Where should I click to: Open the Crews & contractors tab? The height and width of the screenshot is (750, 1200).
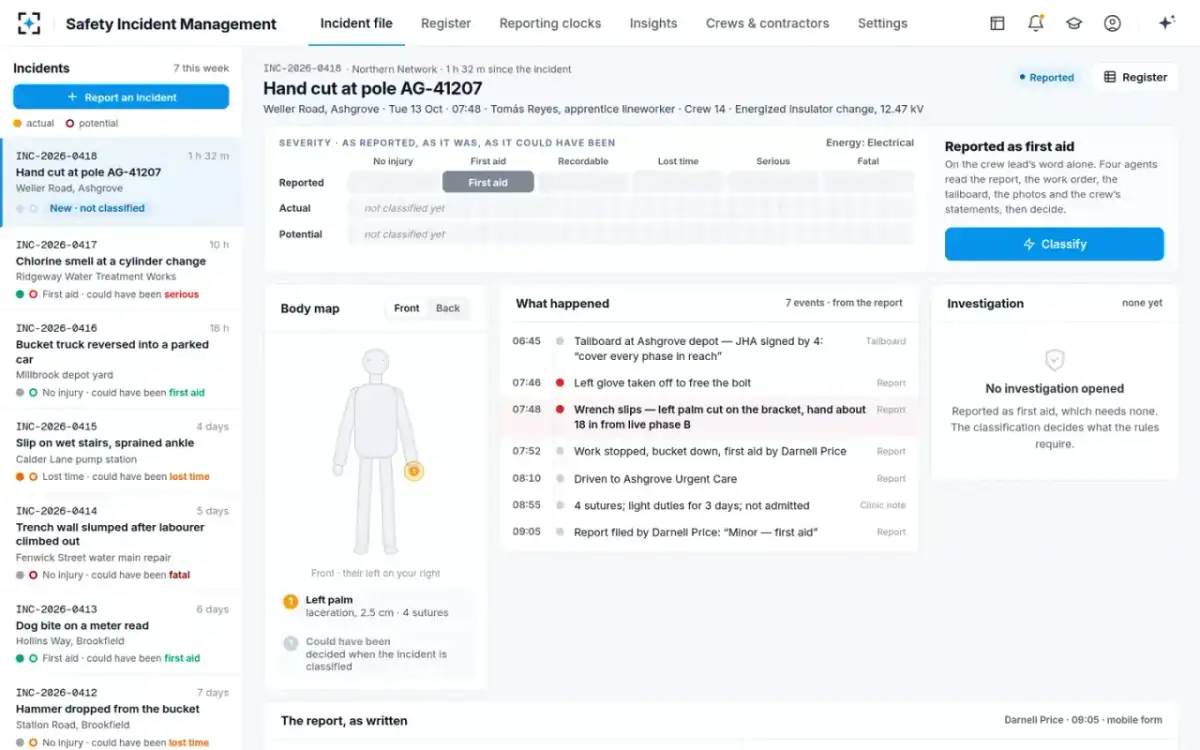pyautogui.click(x=768, y=23)
